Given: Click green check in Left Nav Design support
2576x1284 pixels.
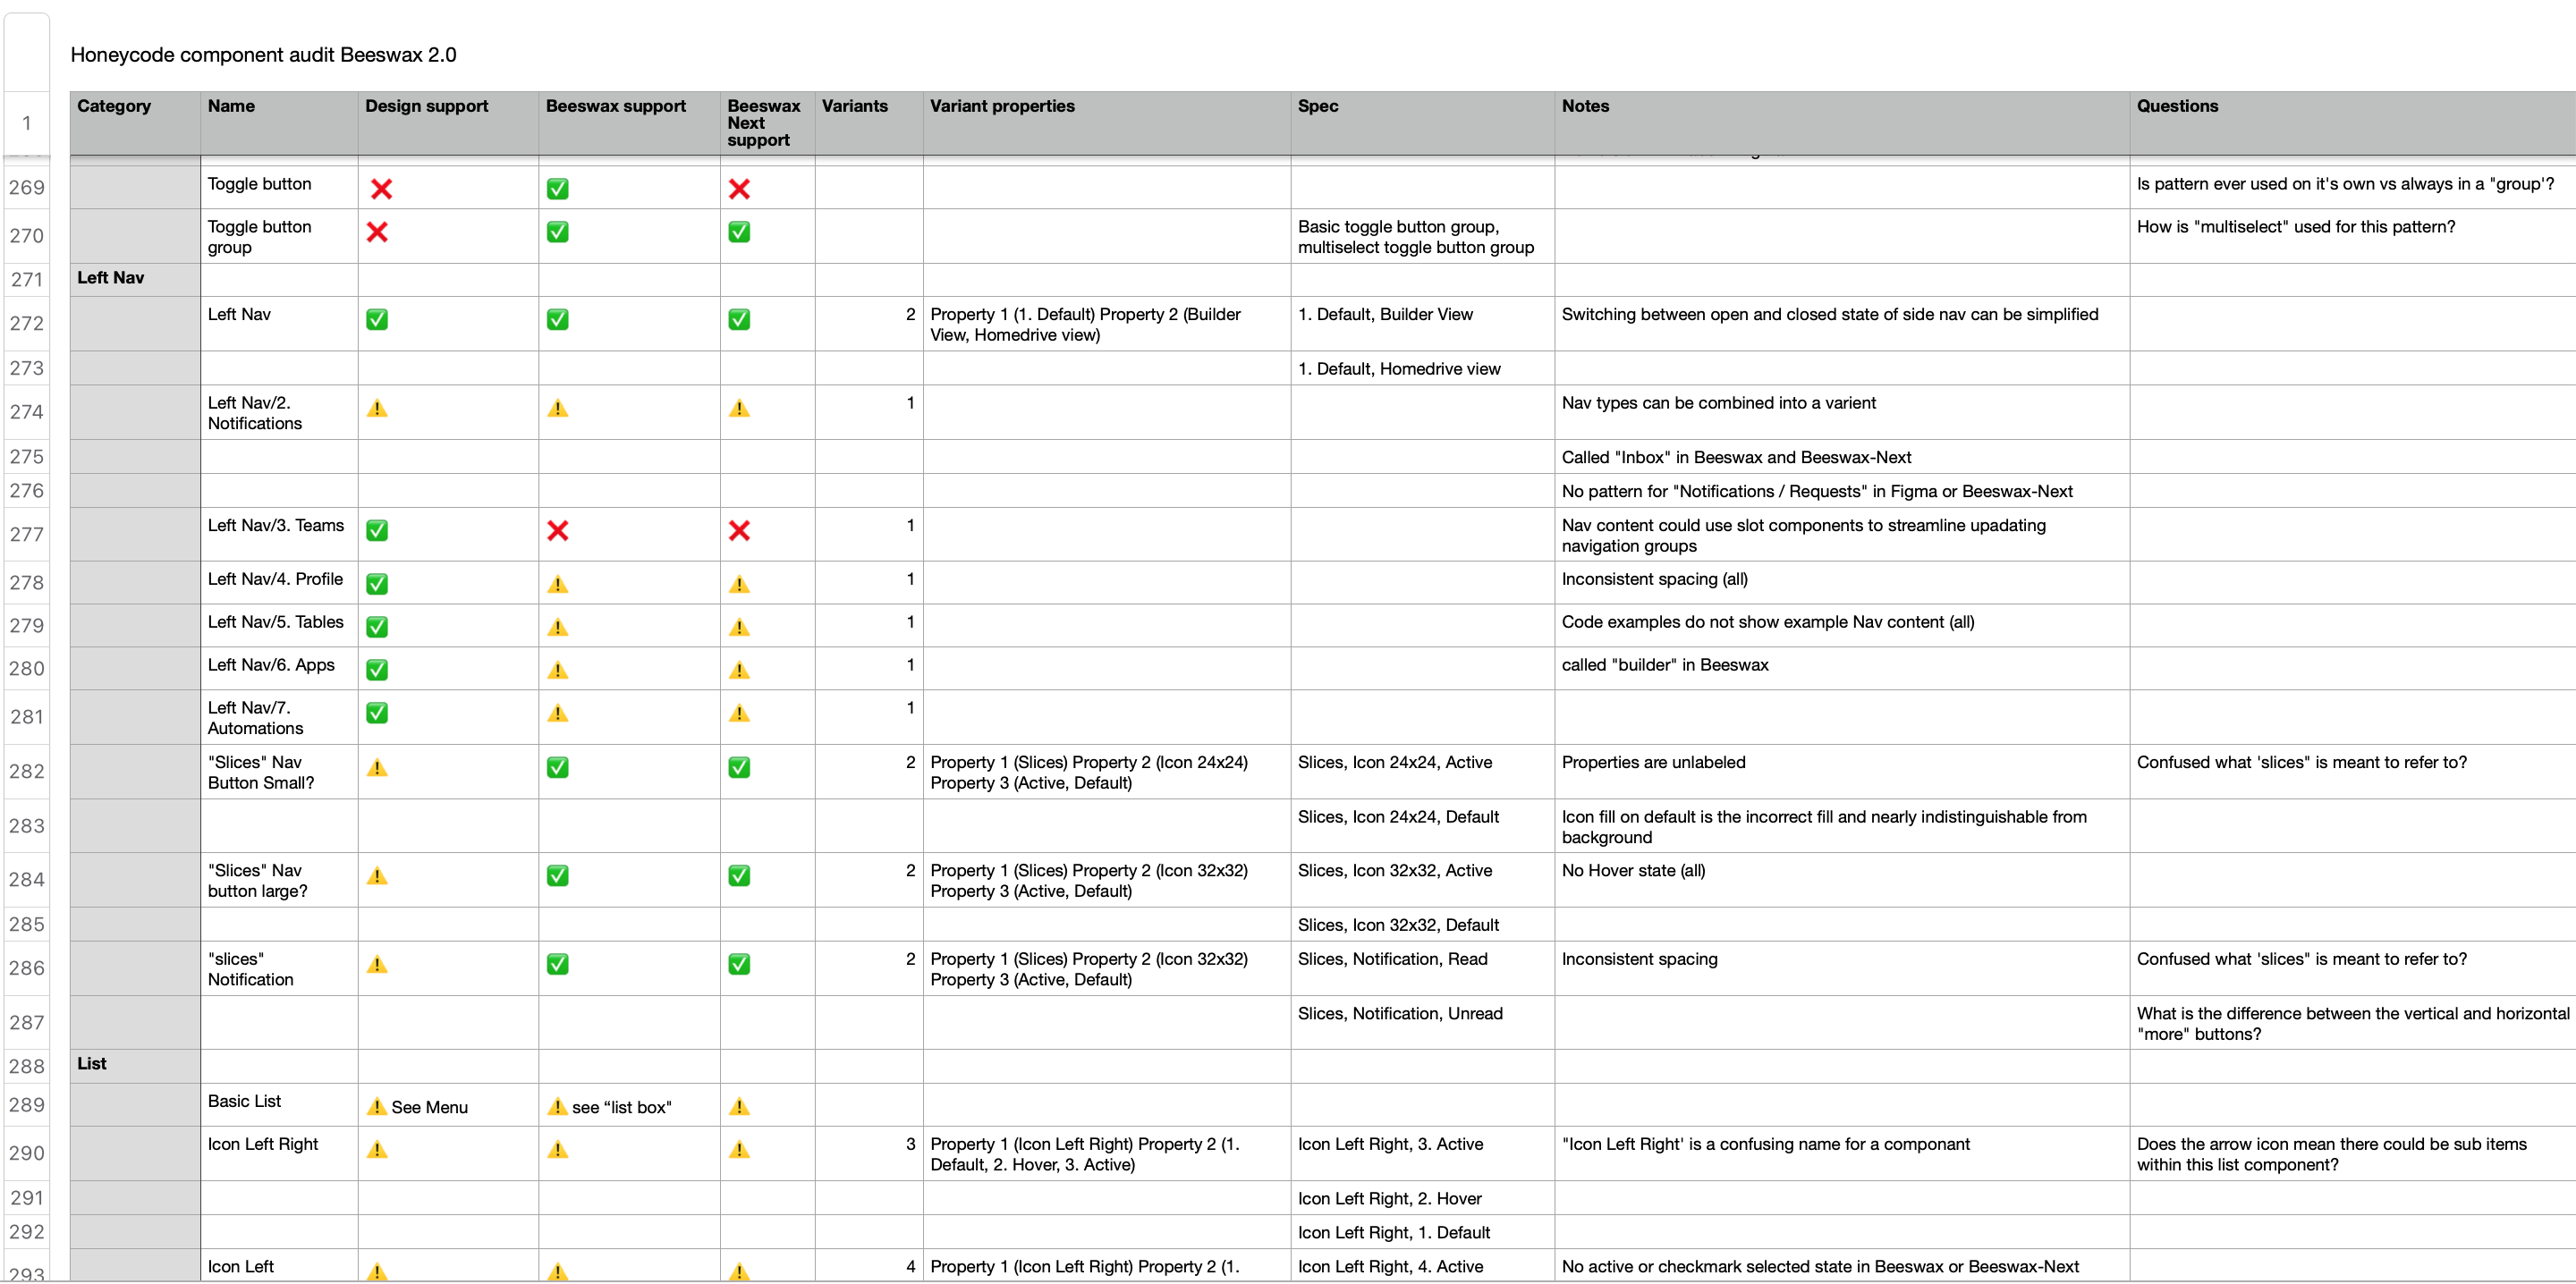Looking at the screenshot, I should tap(377, 320).
